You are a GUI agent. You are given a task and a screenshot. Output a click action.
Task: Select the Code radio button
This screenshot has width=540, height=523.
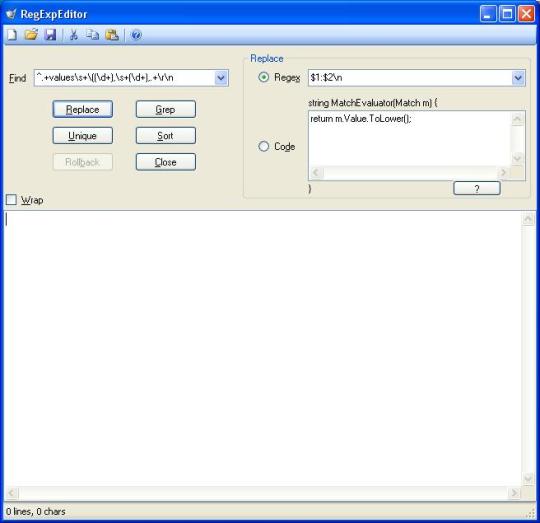[264, 146]
